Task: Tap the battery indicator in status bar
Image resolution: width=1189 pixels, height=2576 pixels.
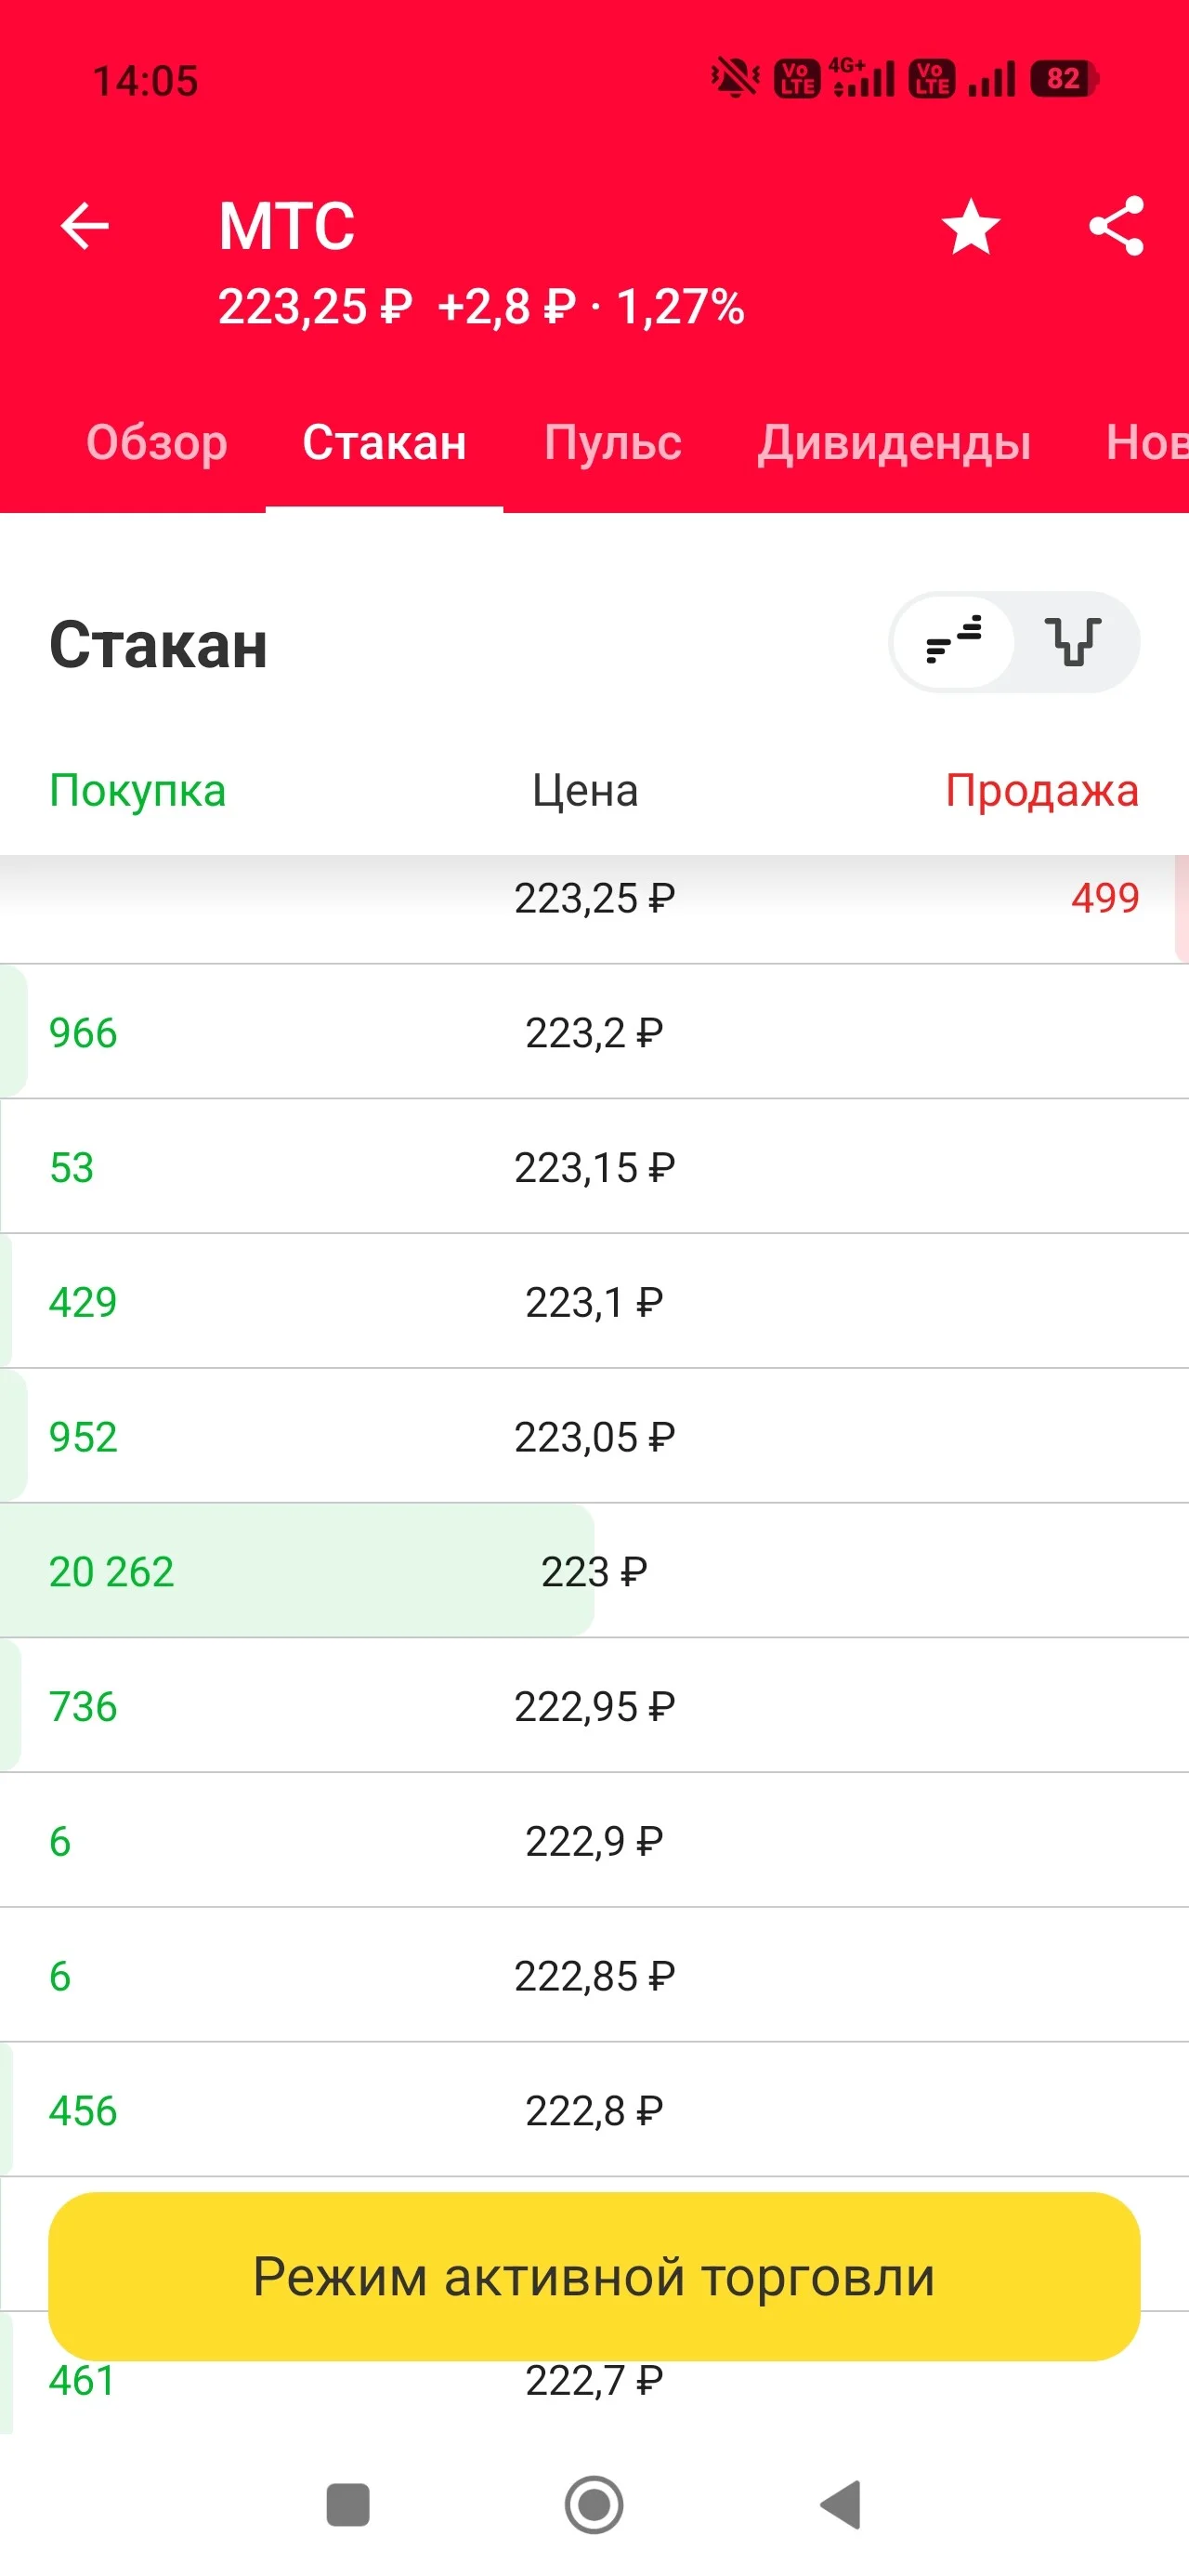Action: (x=1064, y=79)
